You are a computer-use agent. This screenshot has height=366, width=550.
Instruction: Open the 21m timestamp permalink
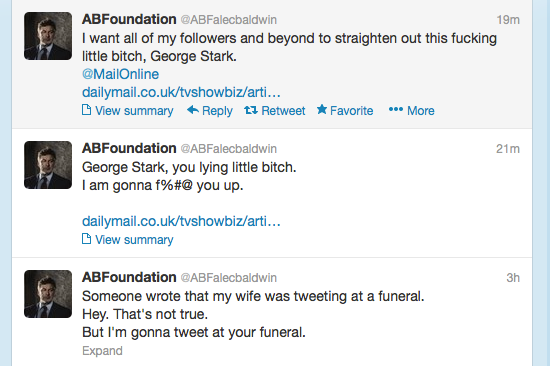tap(508, 149)
